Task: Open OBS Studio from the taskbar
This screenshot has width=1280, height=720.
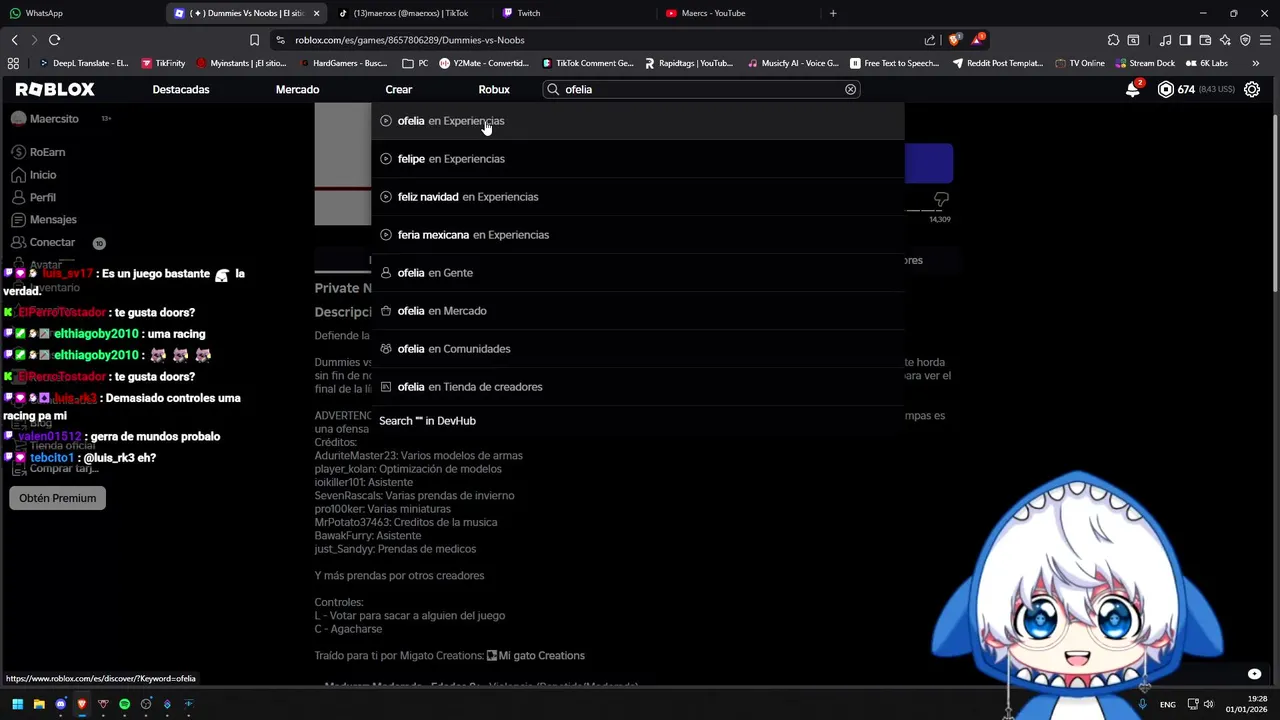Action: [x=146, y=704]
